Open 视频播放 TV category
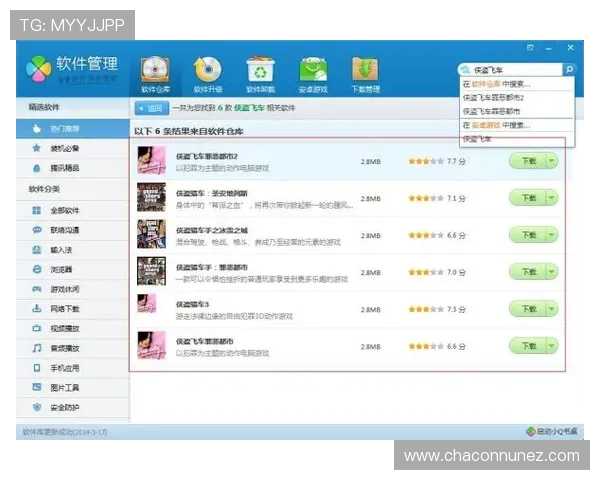Screen dimensions: 600x480 [x=73, y=328]
